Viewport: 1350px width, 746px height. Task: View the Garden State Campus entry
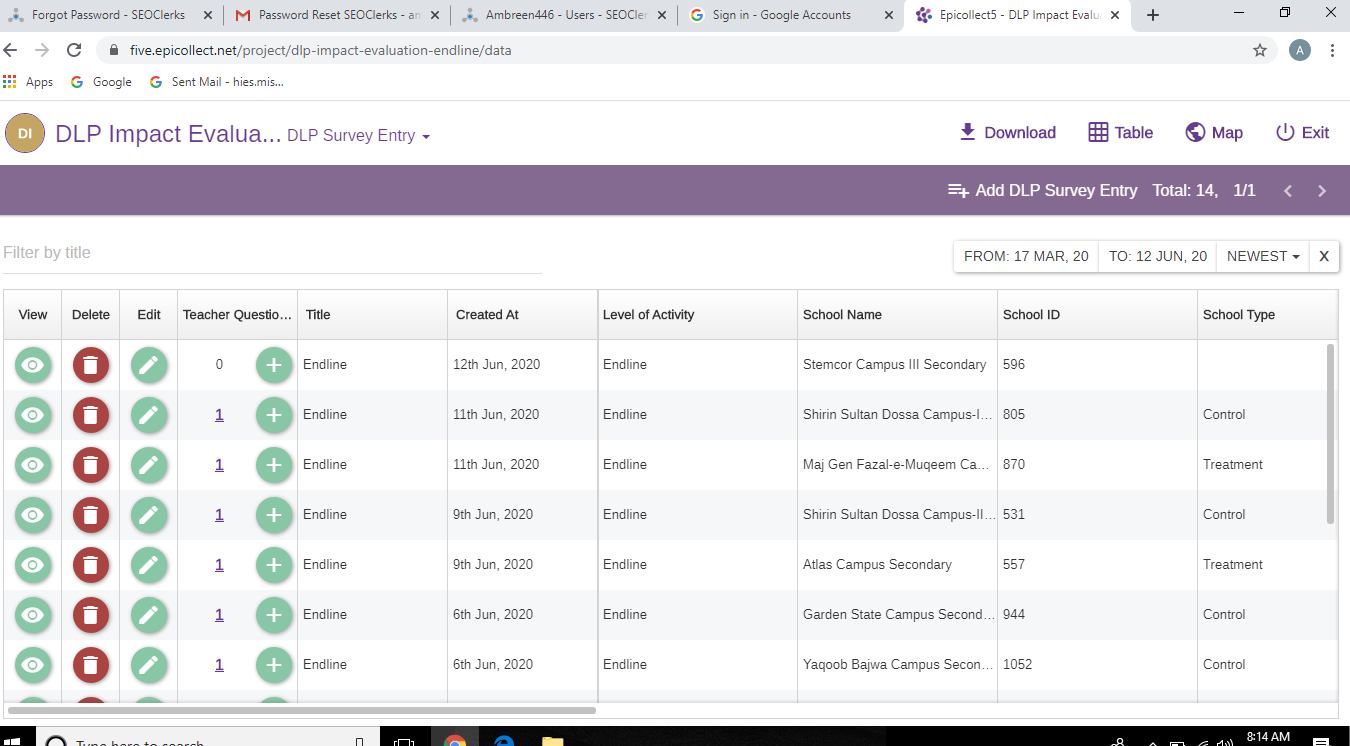[x=33, y=615]
